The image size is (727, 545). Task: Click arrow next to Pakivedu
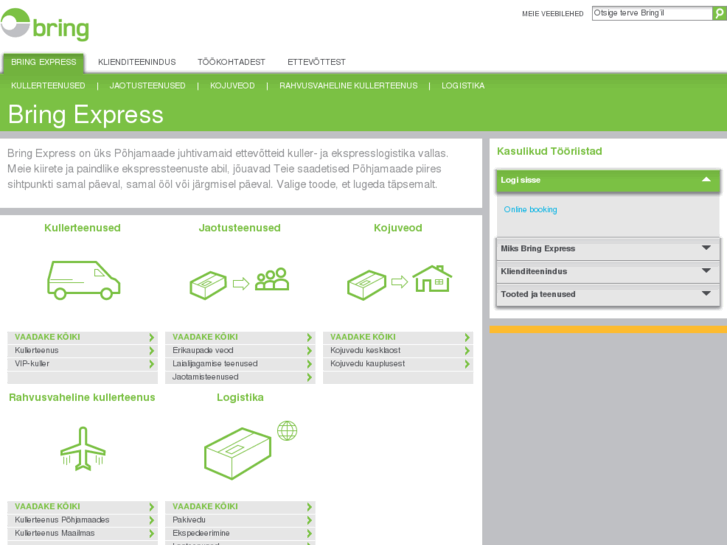[x=309, y=520]
